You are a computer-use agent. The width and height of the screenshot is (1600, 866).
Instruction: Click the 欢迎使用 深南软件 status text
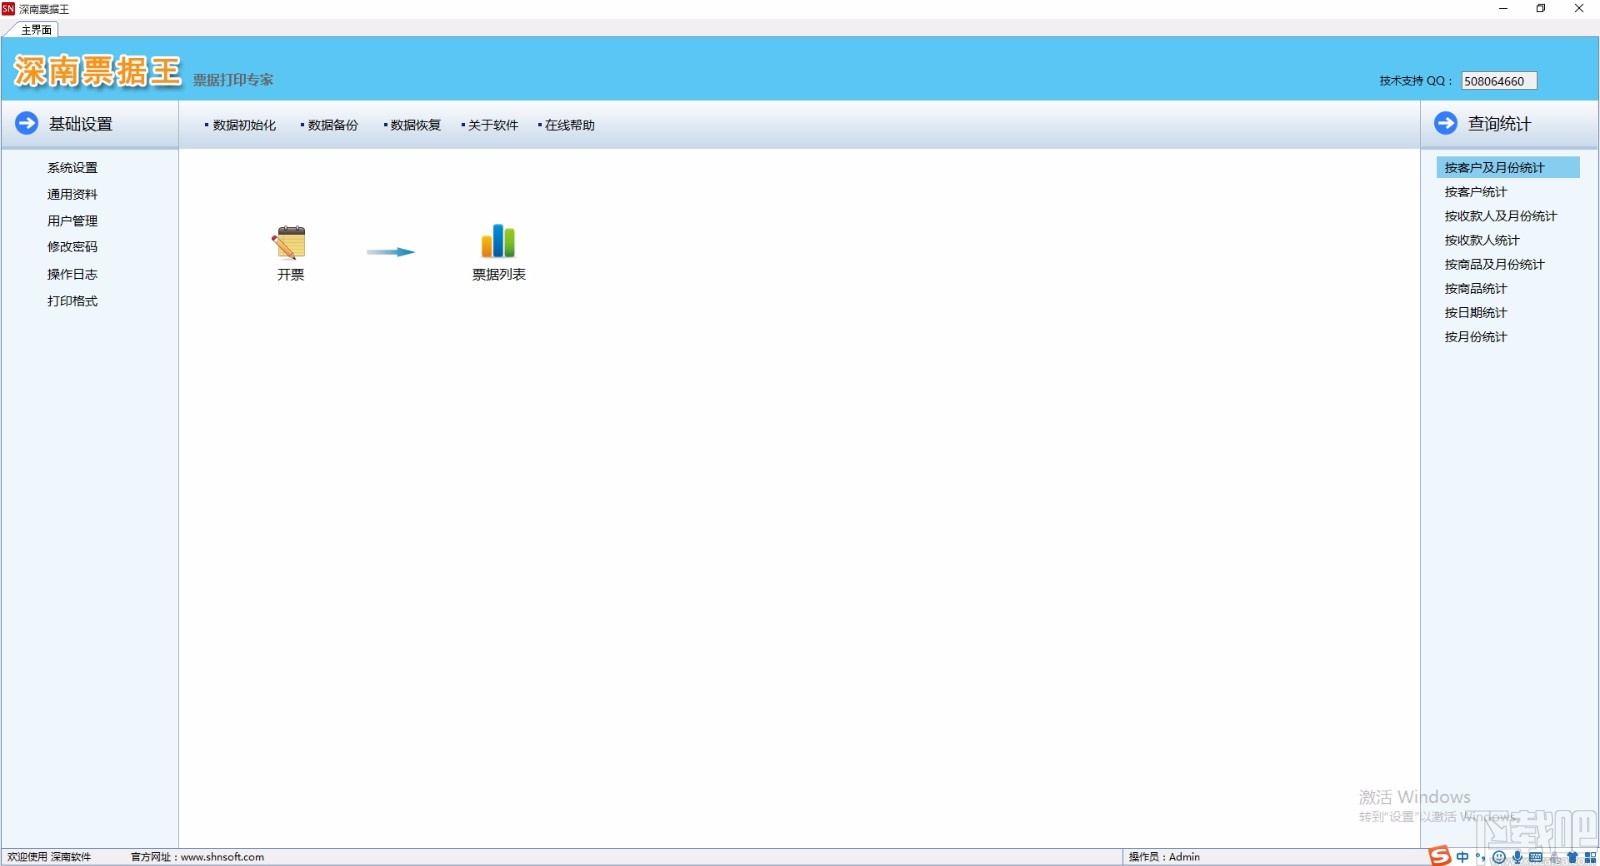pos(49,857)
